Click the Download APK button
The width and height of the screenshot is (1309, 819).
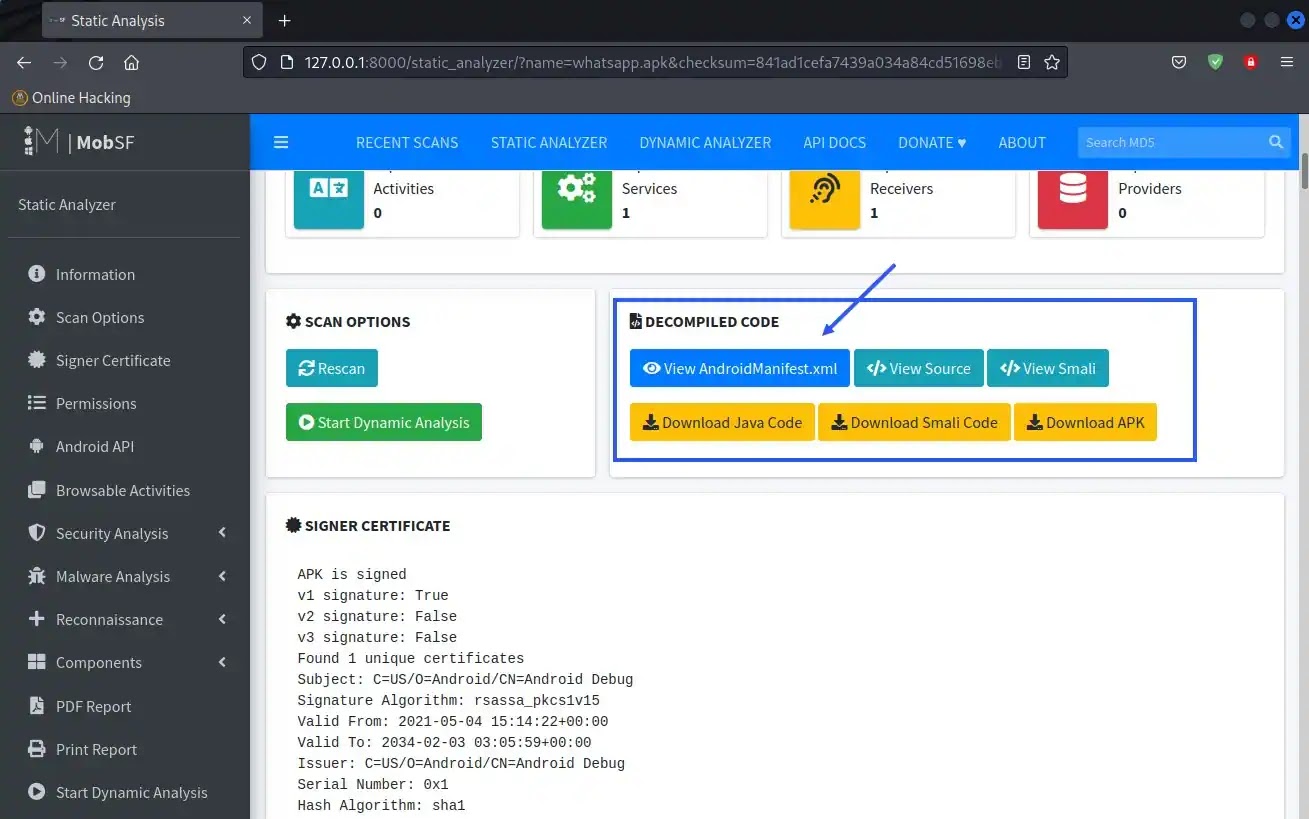pyautogui.click(x=1085, y=422)
